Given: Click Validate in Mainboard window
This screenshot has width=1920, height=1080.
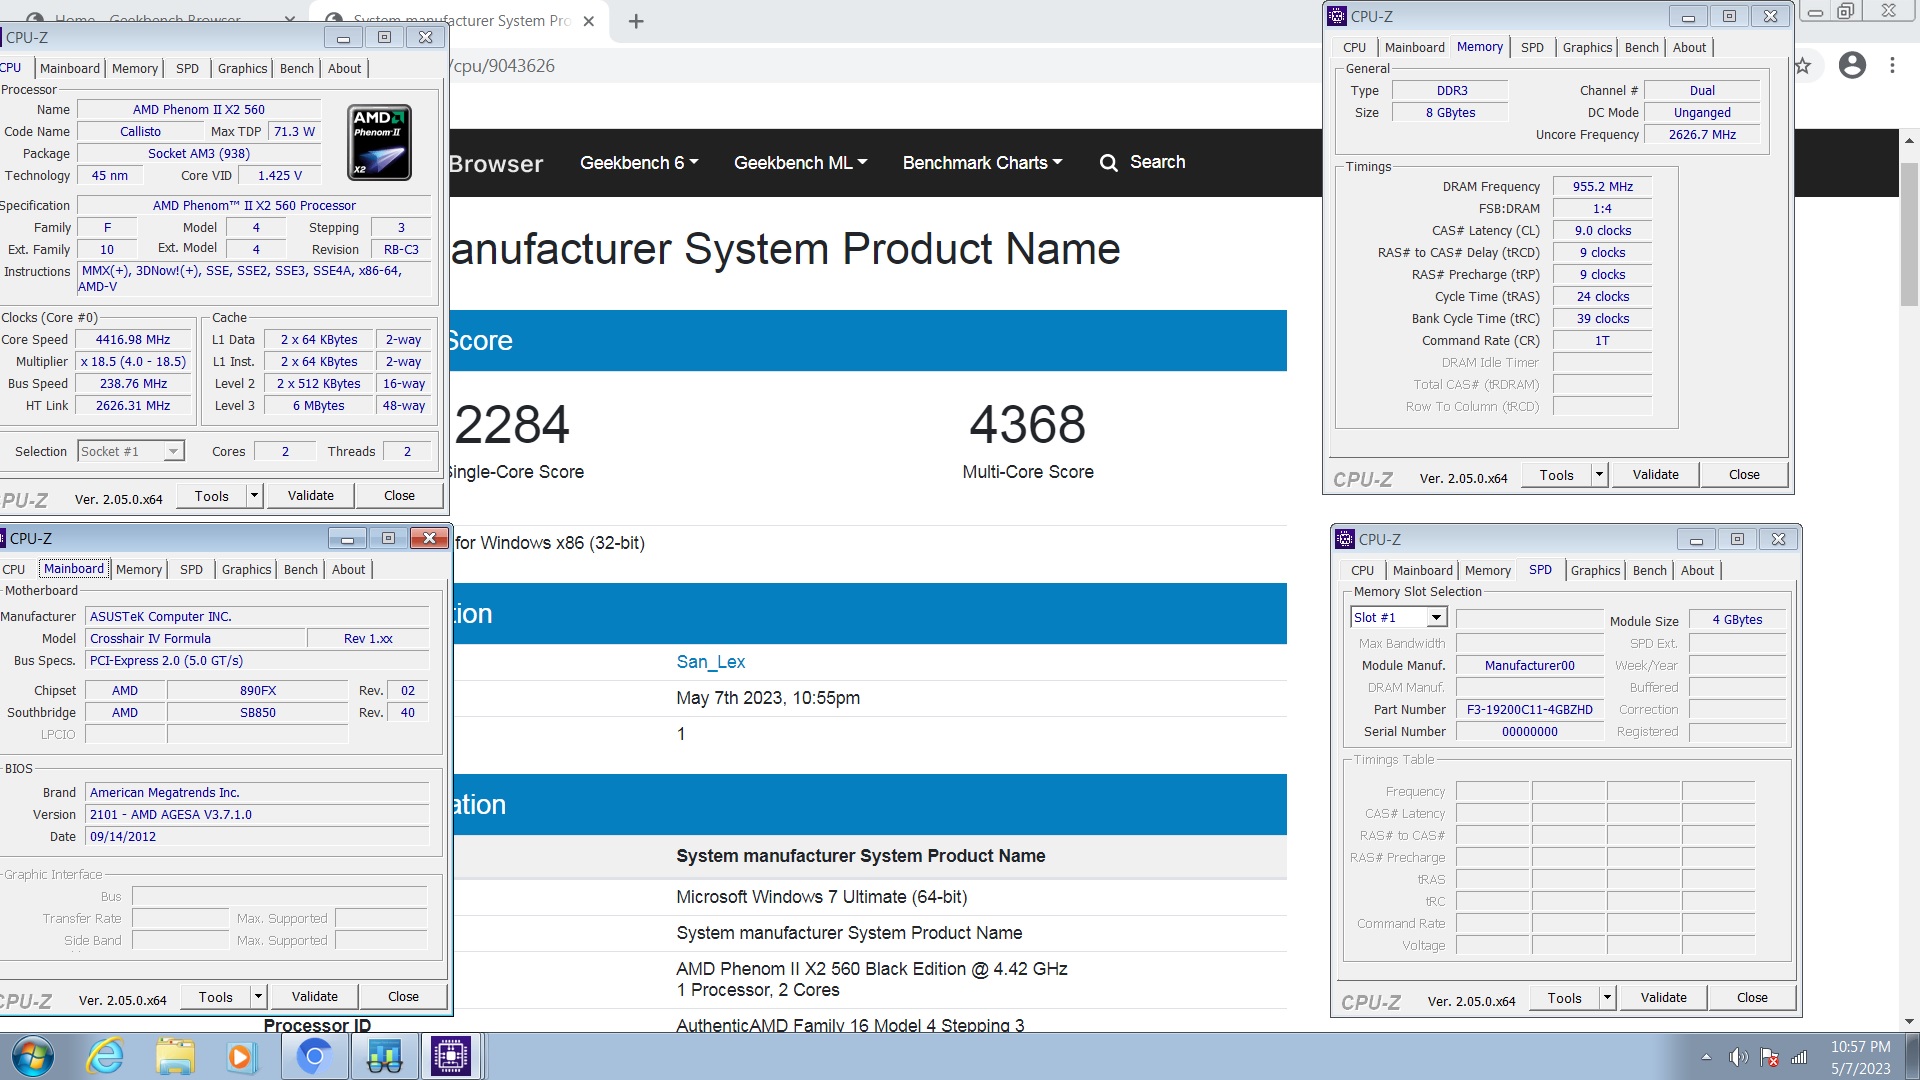Looking at the screenshot, I should coord(315,997).
